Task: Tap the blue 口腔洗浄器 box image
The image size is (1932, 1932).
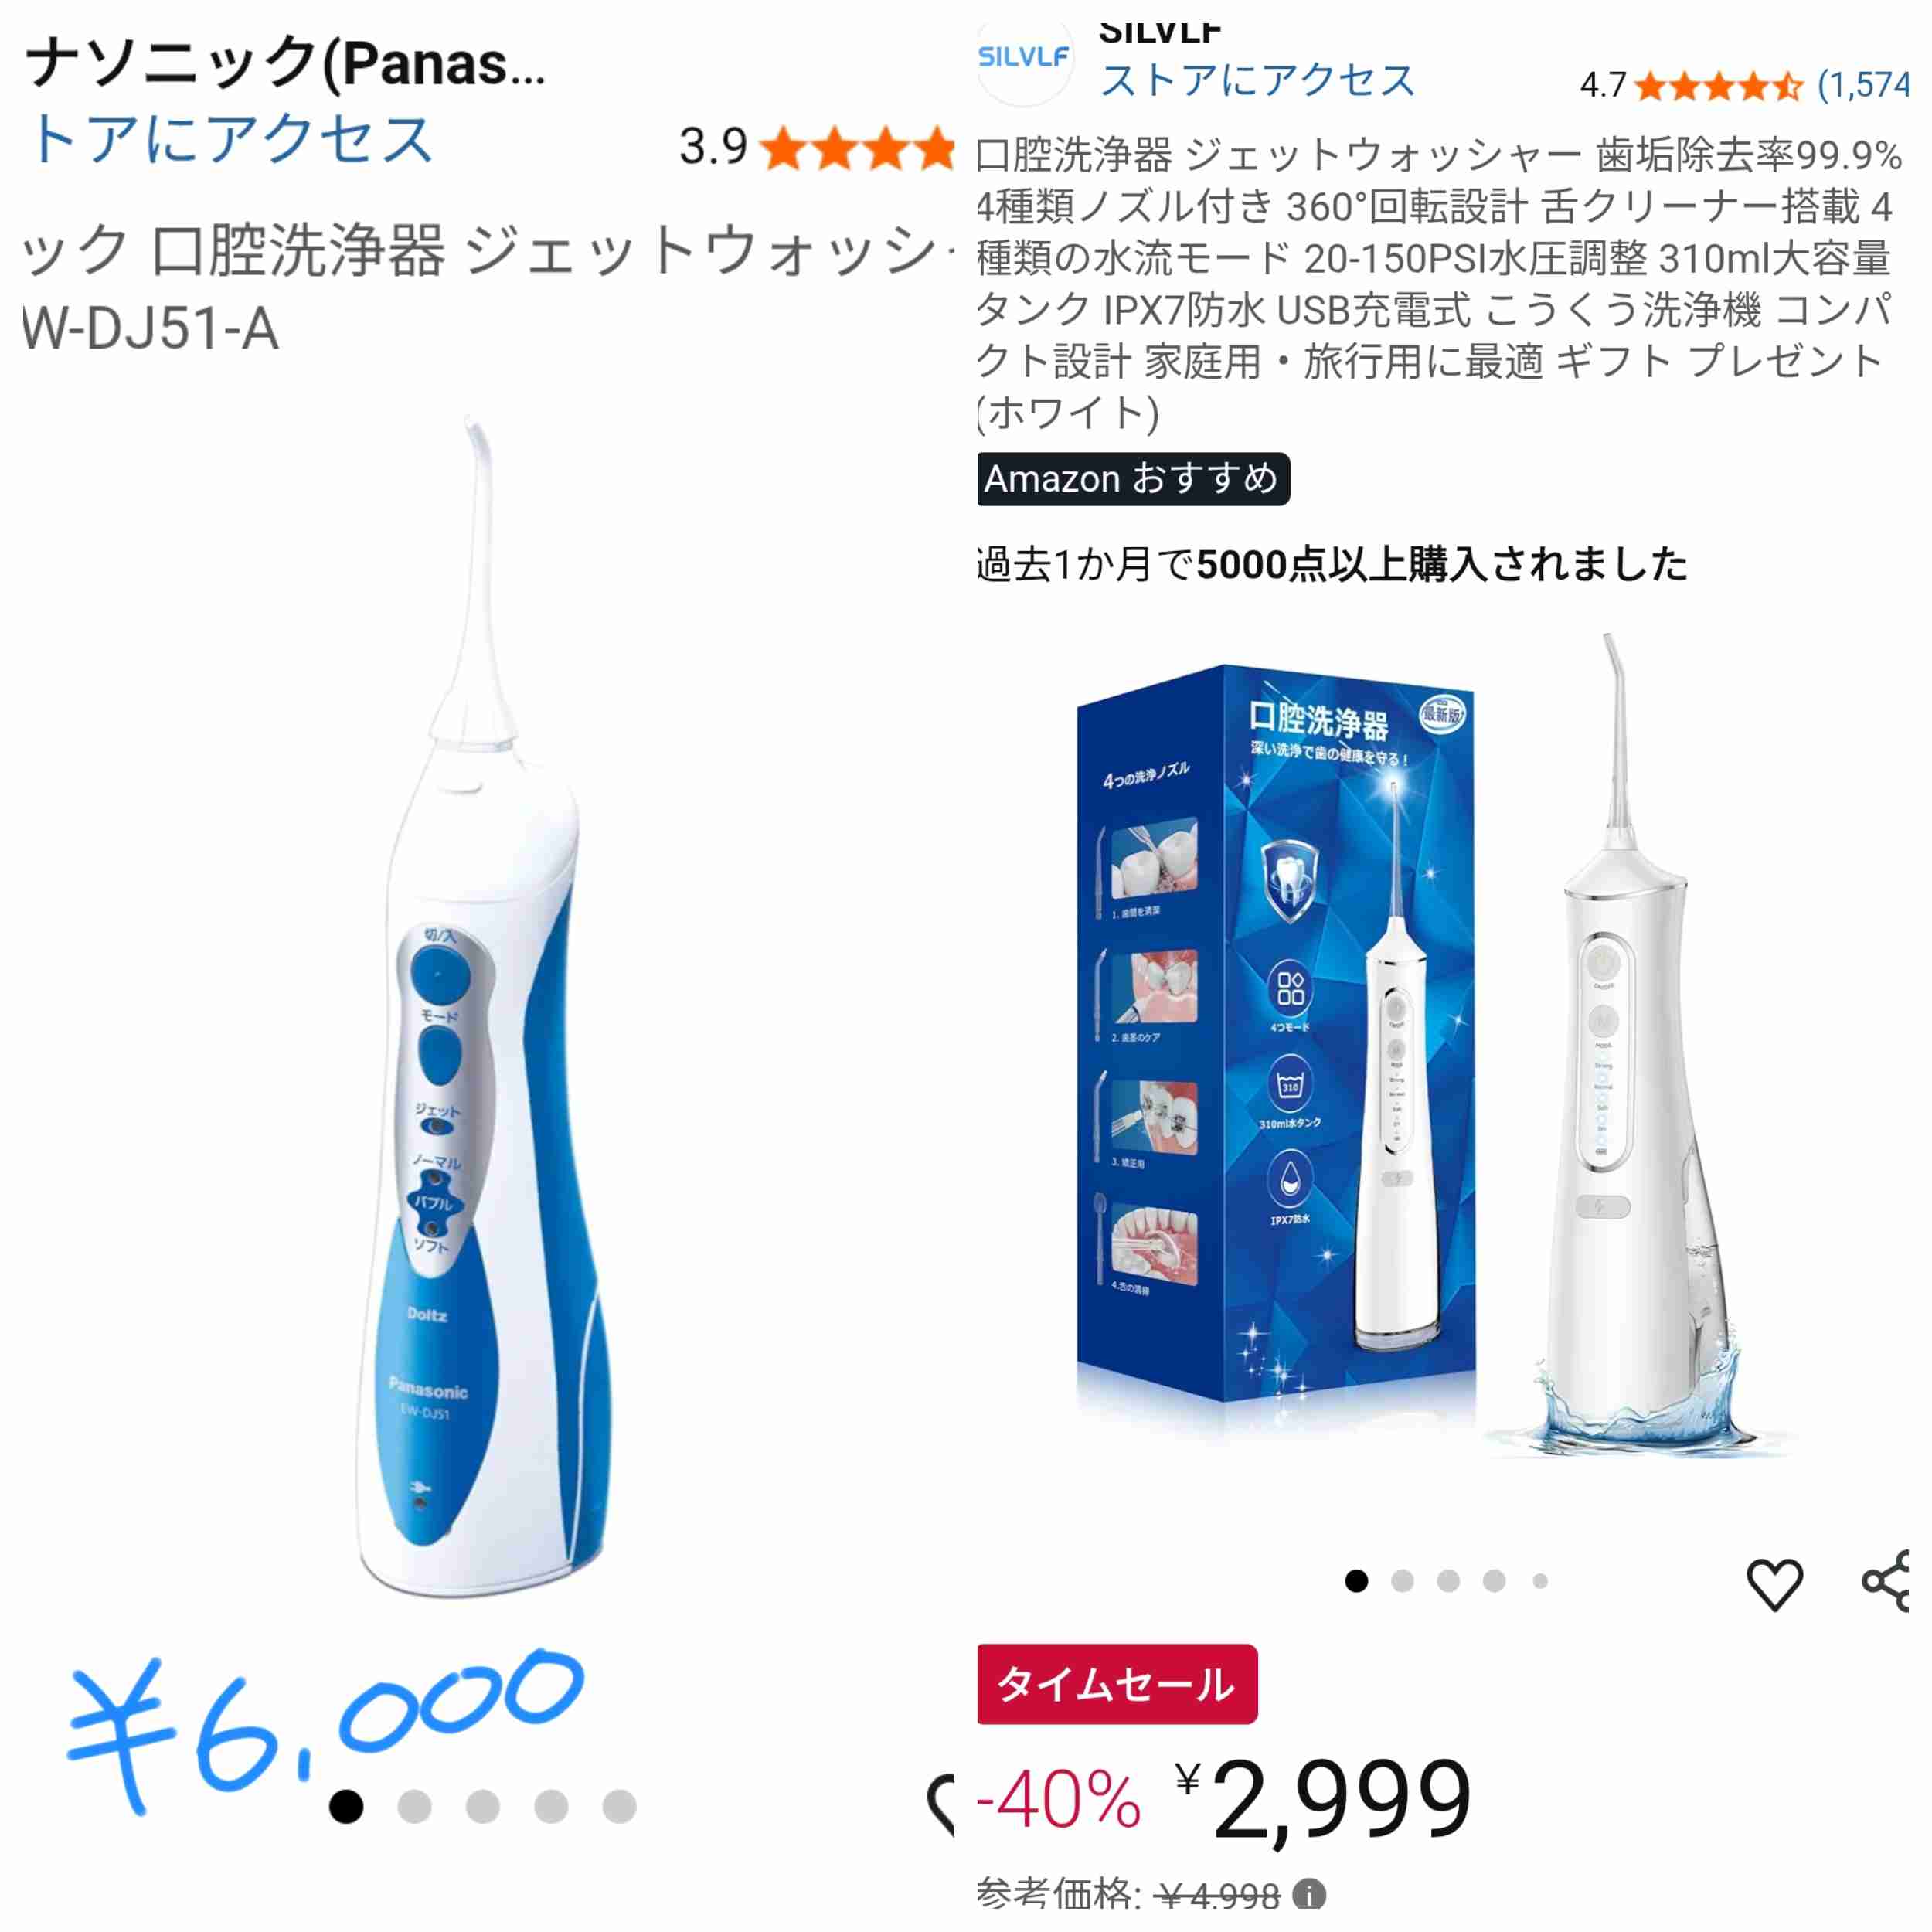Action: 1275,1040
